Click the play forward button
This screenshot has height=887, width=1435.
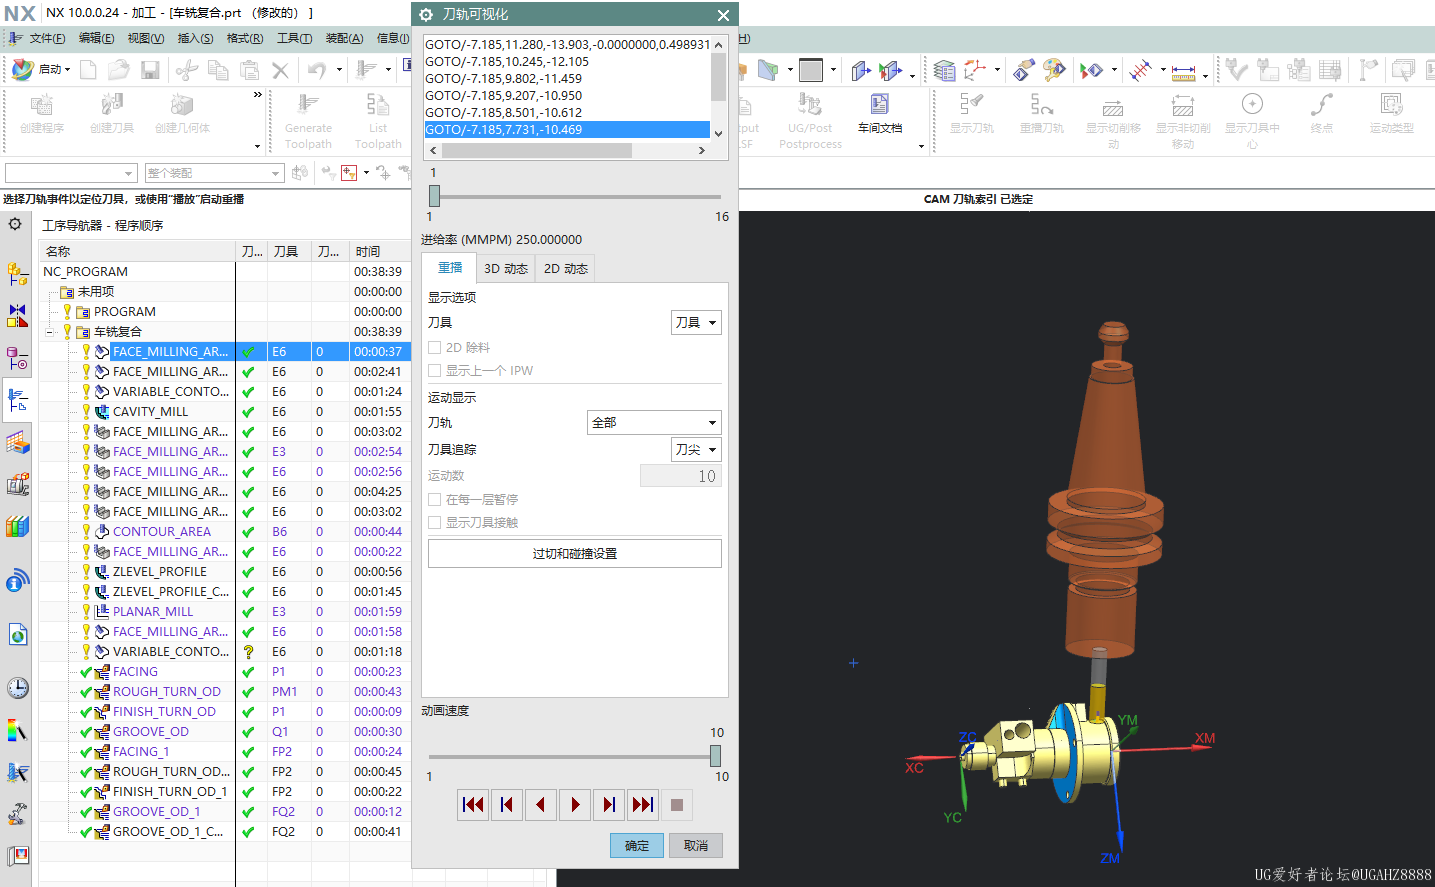pyautogui.click(x=574, y=804)
